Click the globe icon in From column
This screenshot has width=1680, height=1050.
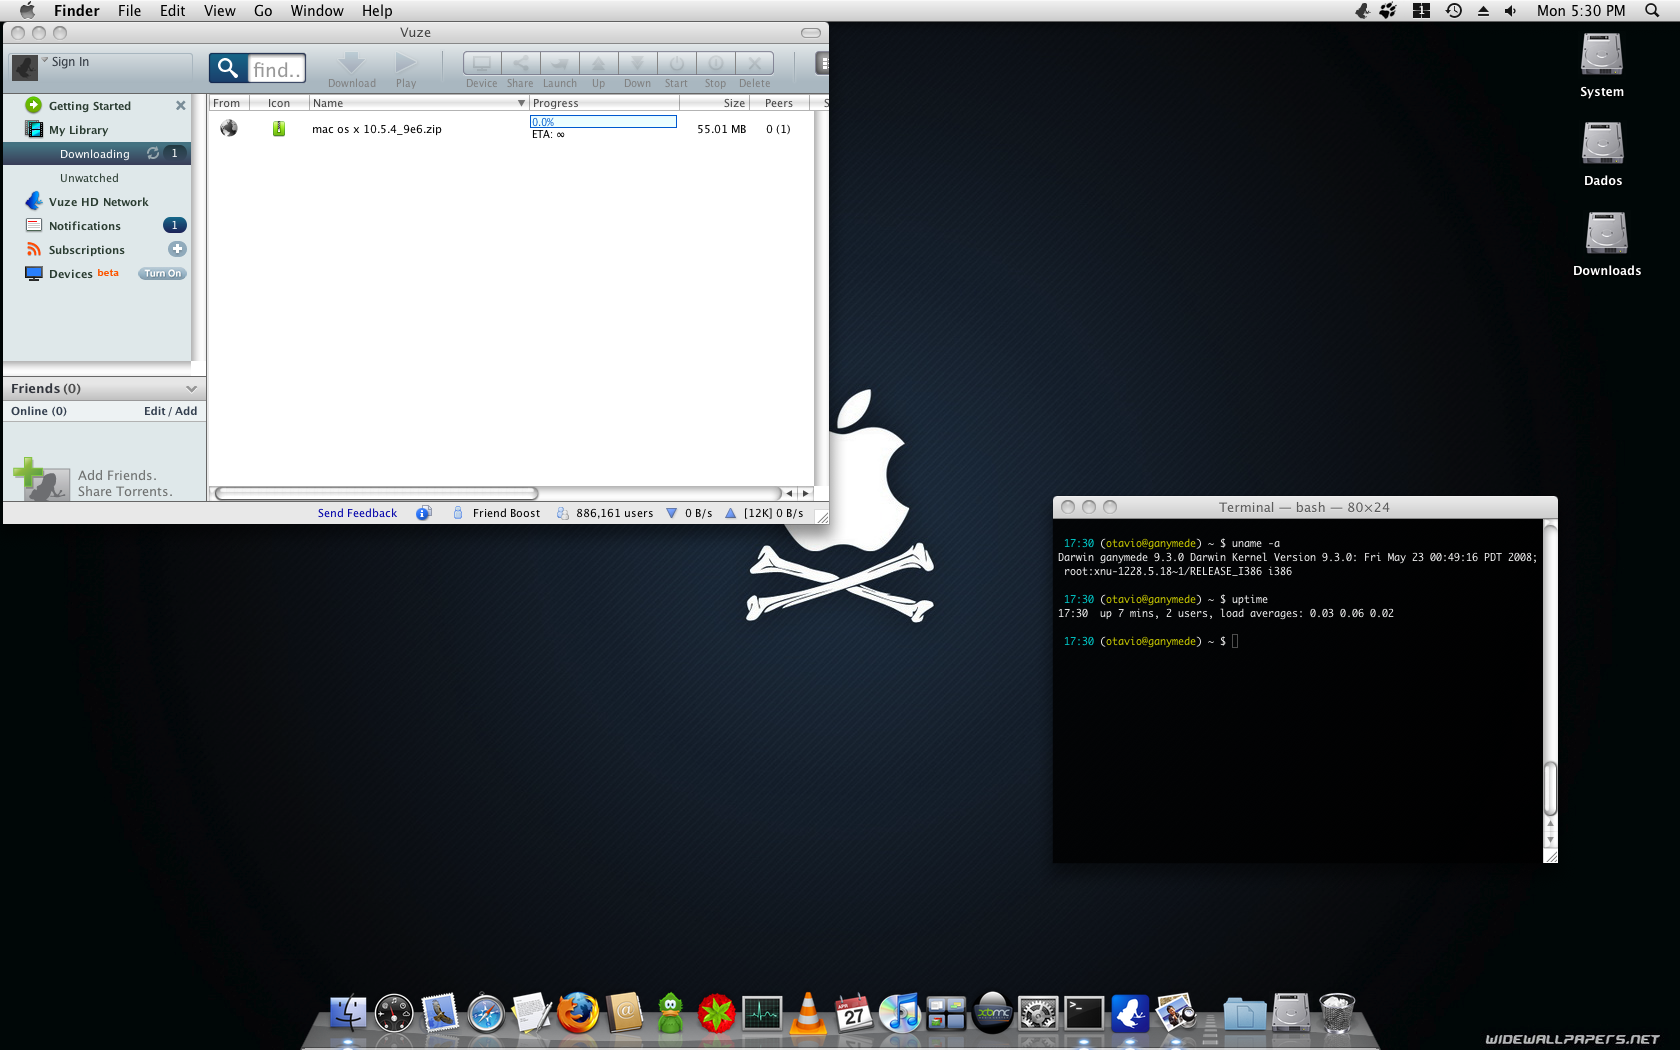point(229,128)
